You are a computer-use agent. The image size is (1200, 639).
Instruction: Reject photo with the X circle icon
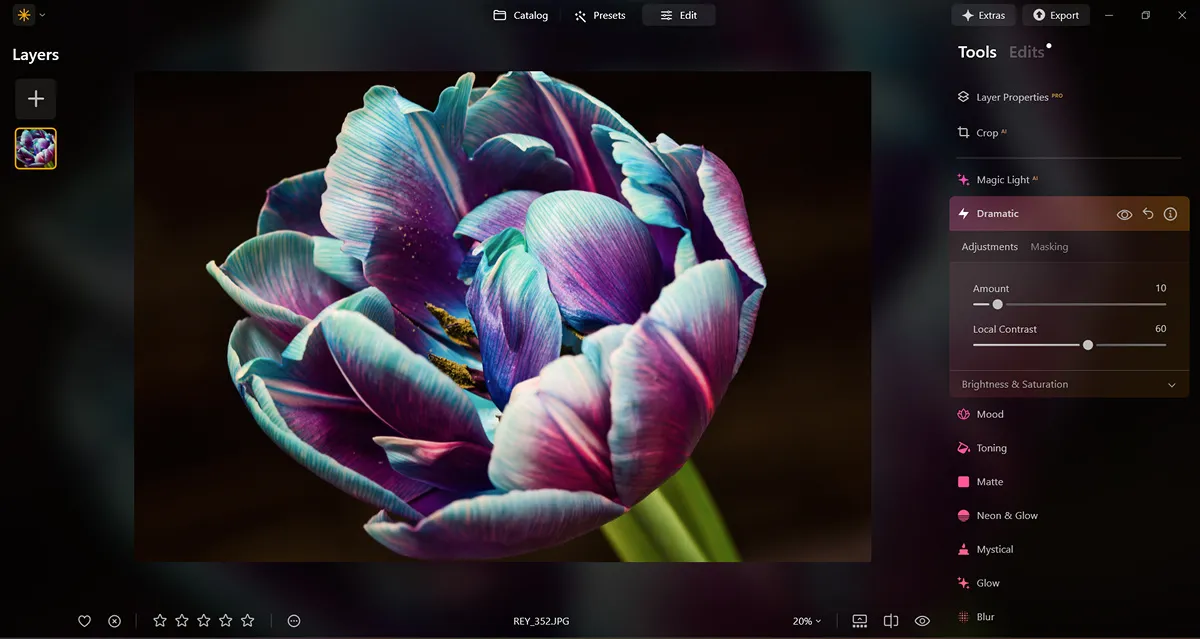pyautogui.click(x=114, y=621)
